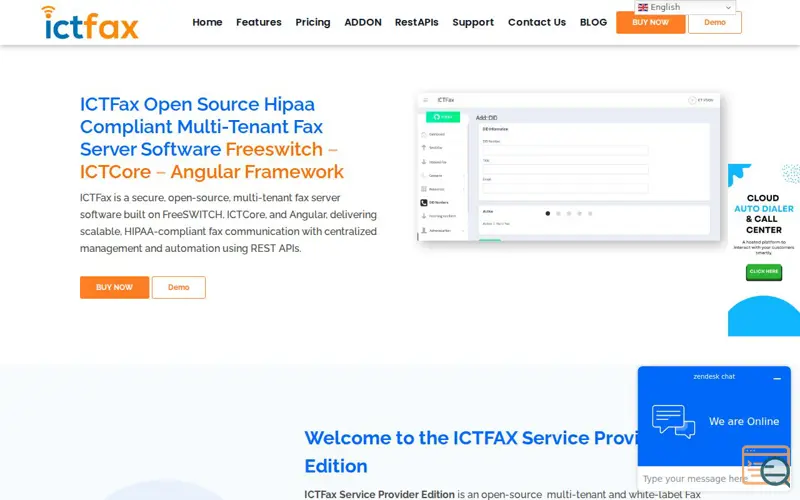Select the first (active) carousel dot
Viewport: 800px width, 500px height.
point(547,214)
